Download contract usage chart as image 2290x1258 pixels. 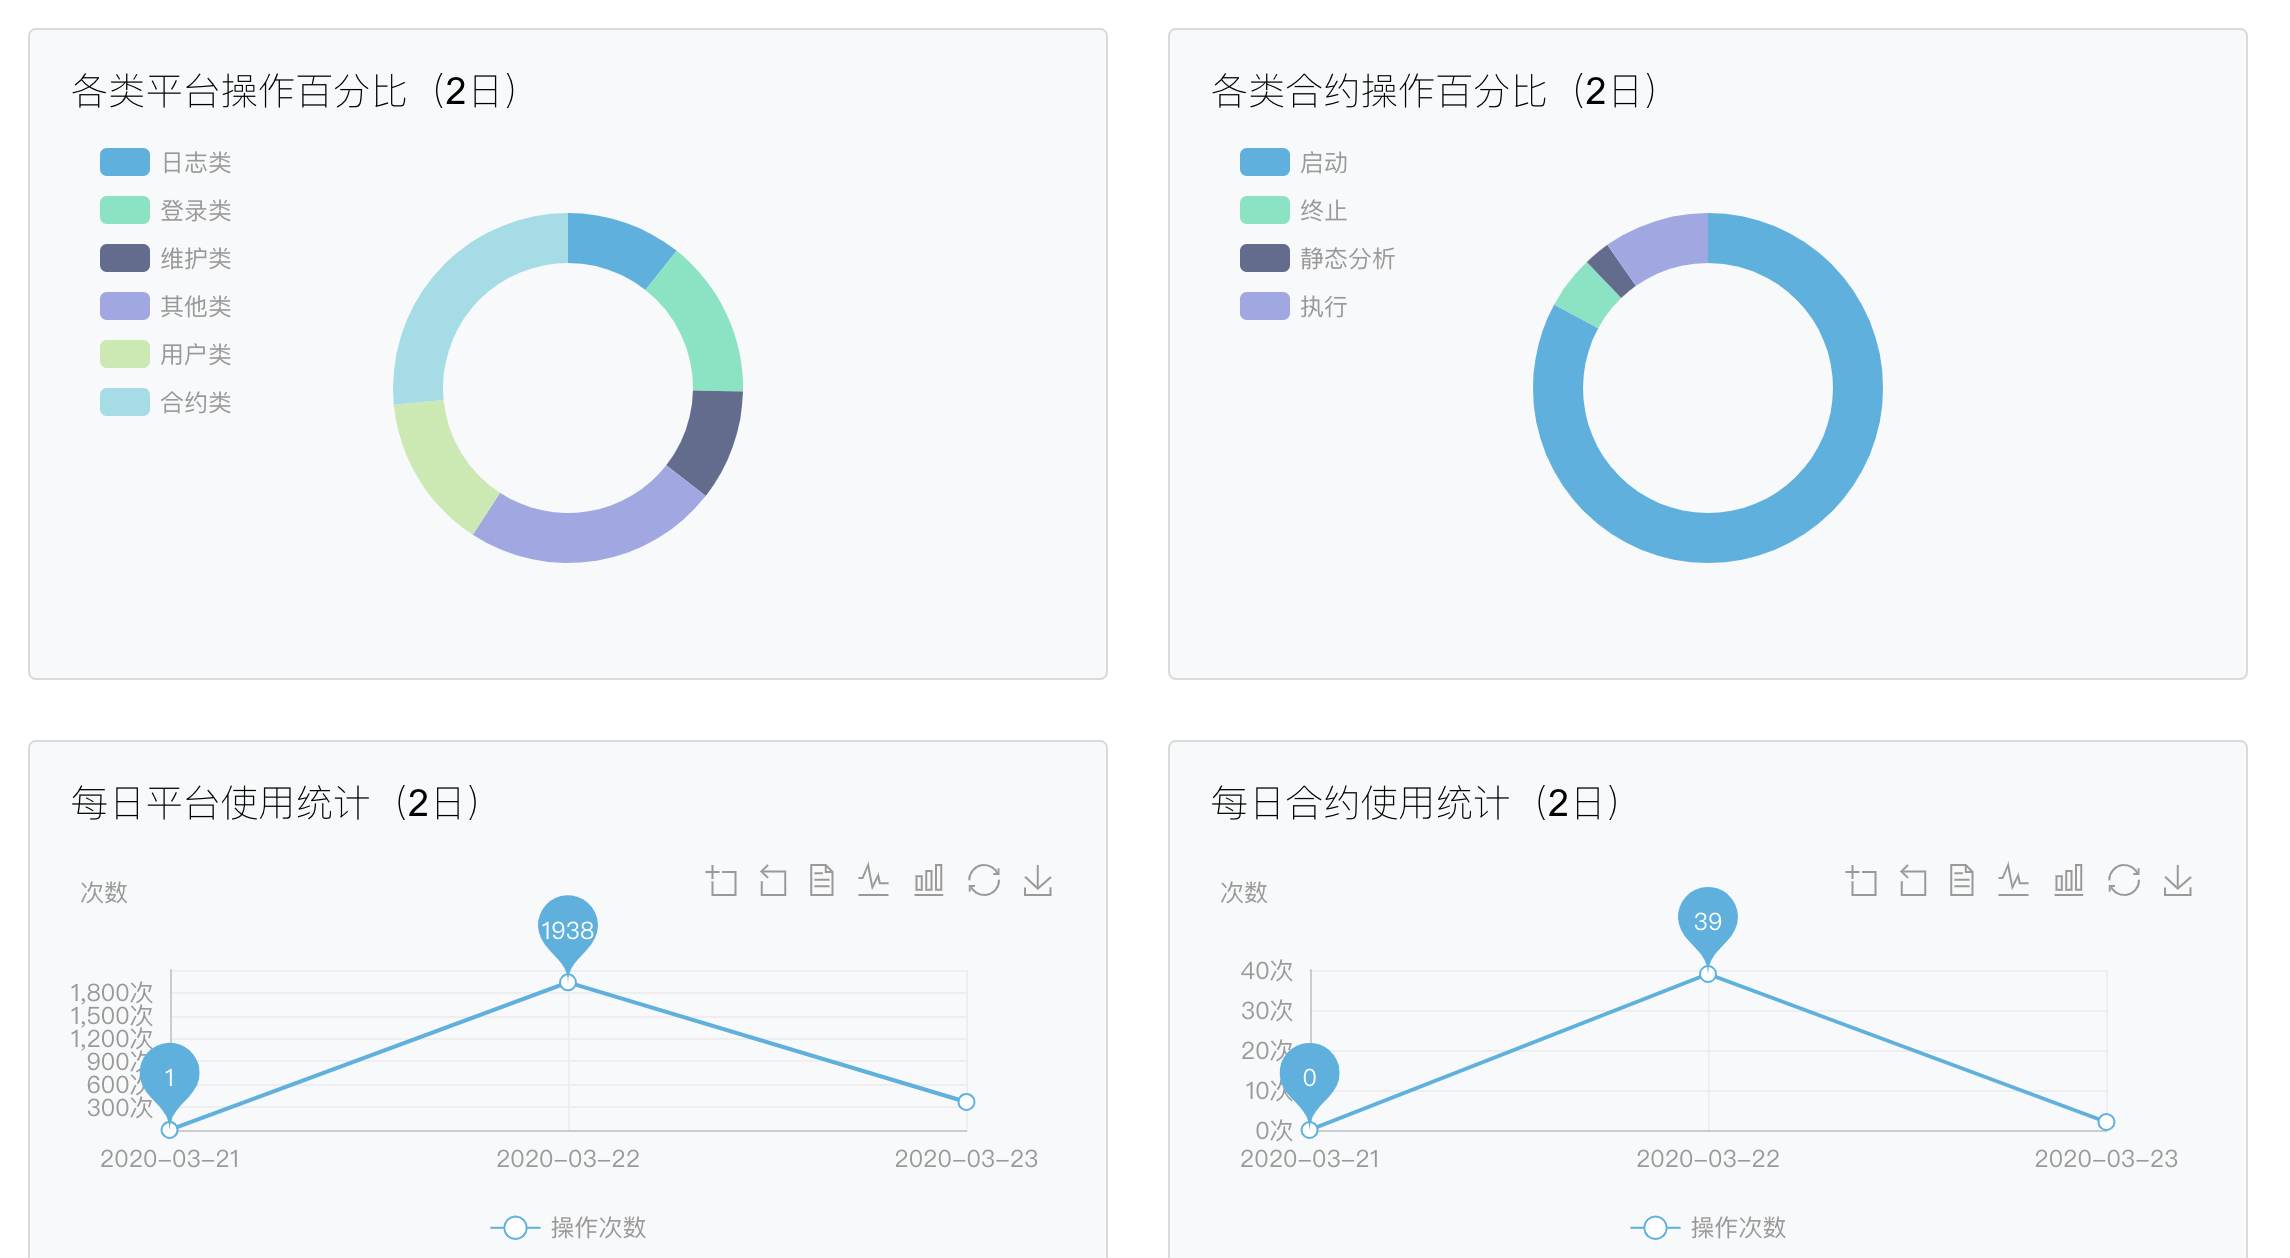[x=2178, y=881]
